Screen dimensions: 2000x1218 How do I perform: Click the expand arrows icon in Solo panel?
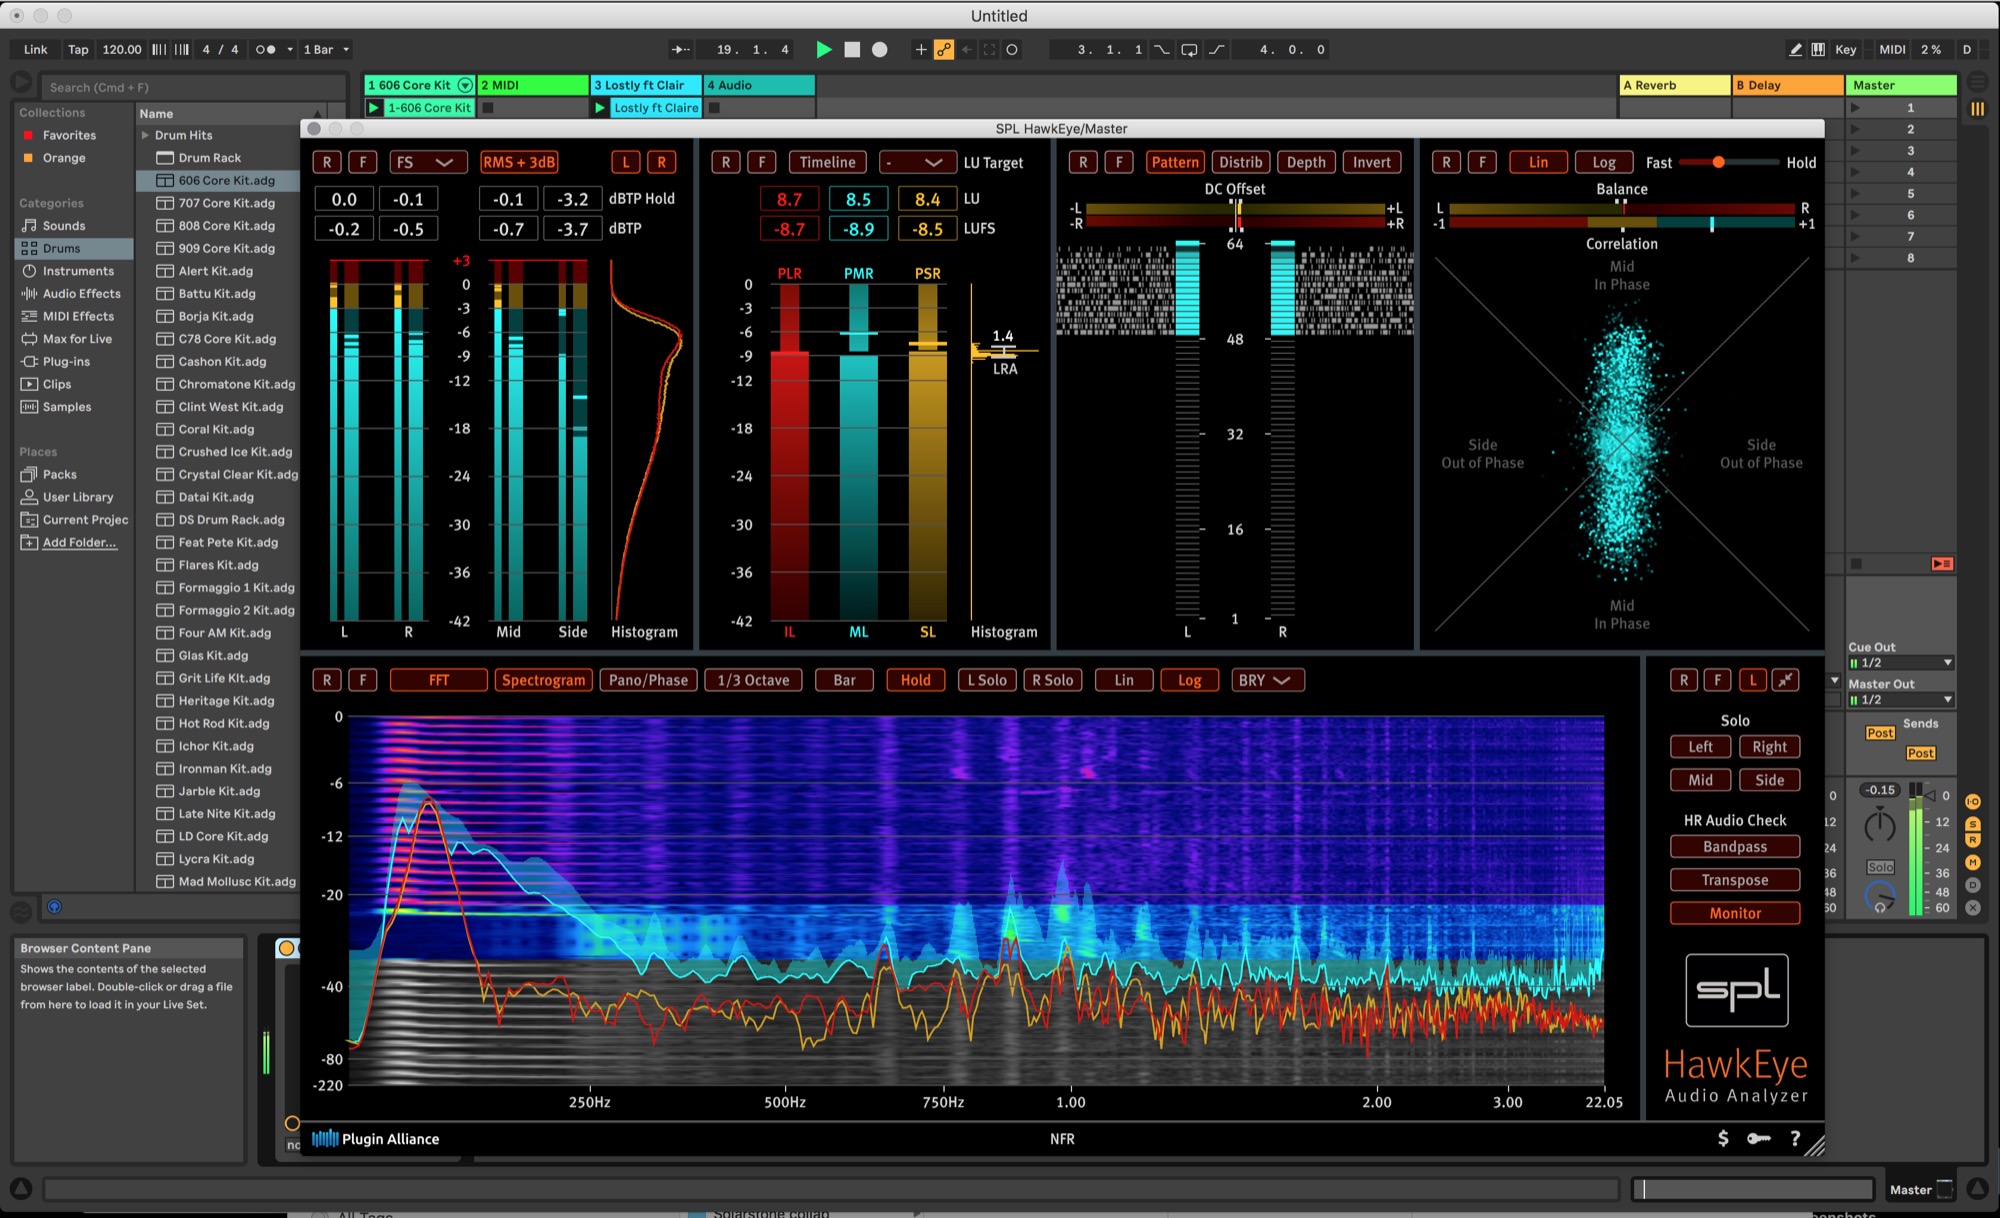coord(1786,680)
